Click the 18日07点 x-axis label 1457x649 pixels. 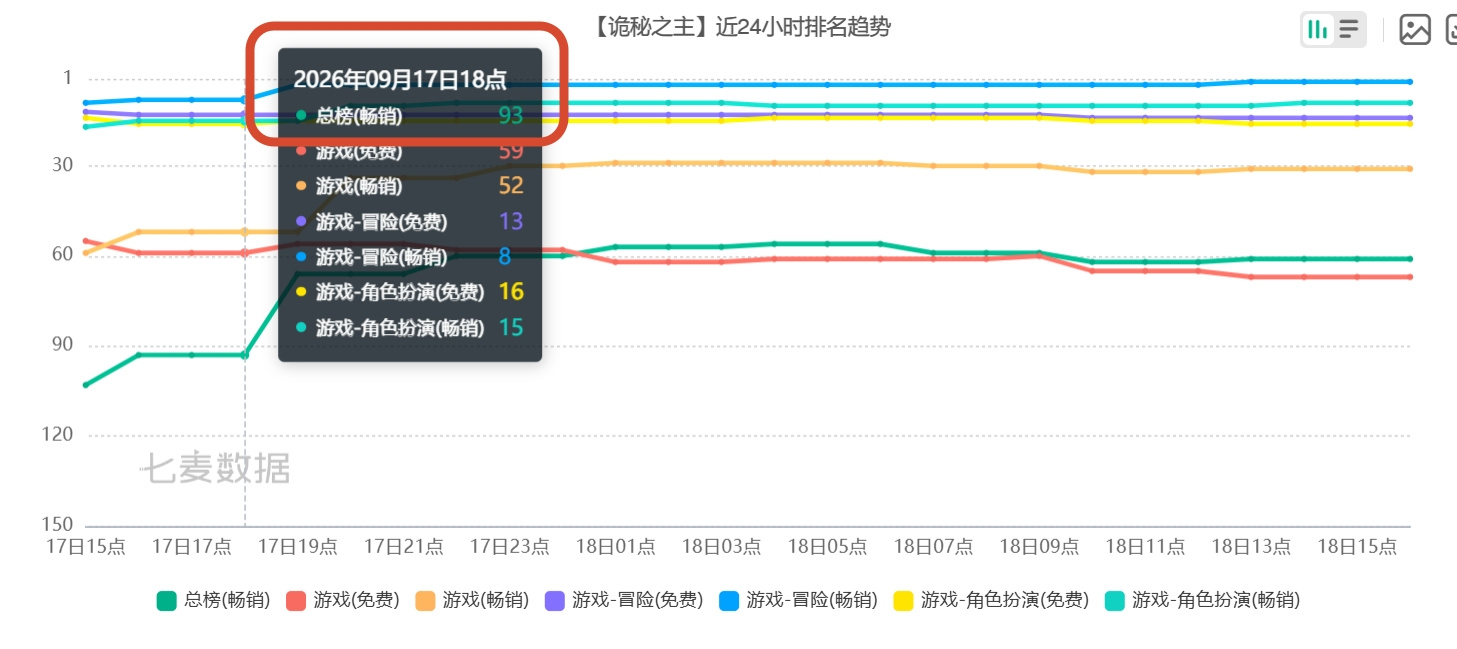[934, 547]
